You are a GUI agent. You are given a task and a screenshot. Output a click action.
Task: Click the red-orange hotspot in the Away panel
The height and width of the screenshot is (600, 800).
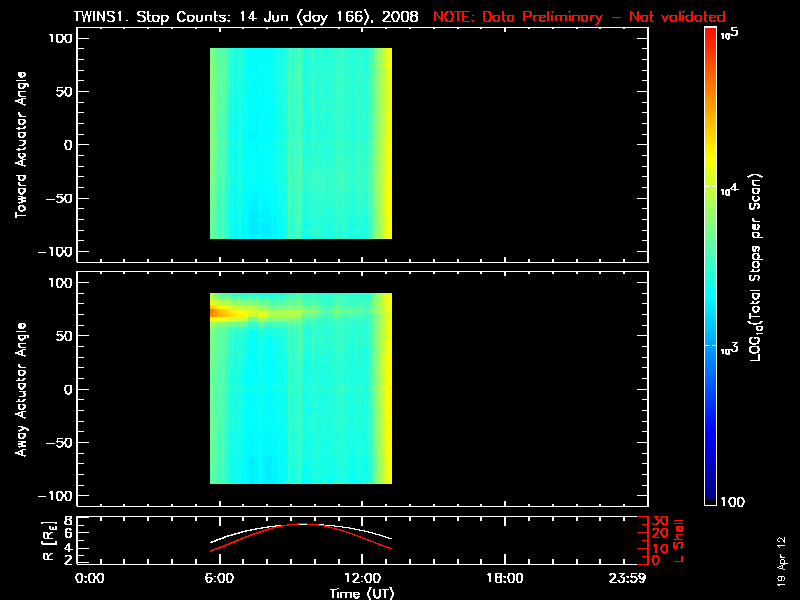pyautogui.click(x=219, y=313)
